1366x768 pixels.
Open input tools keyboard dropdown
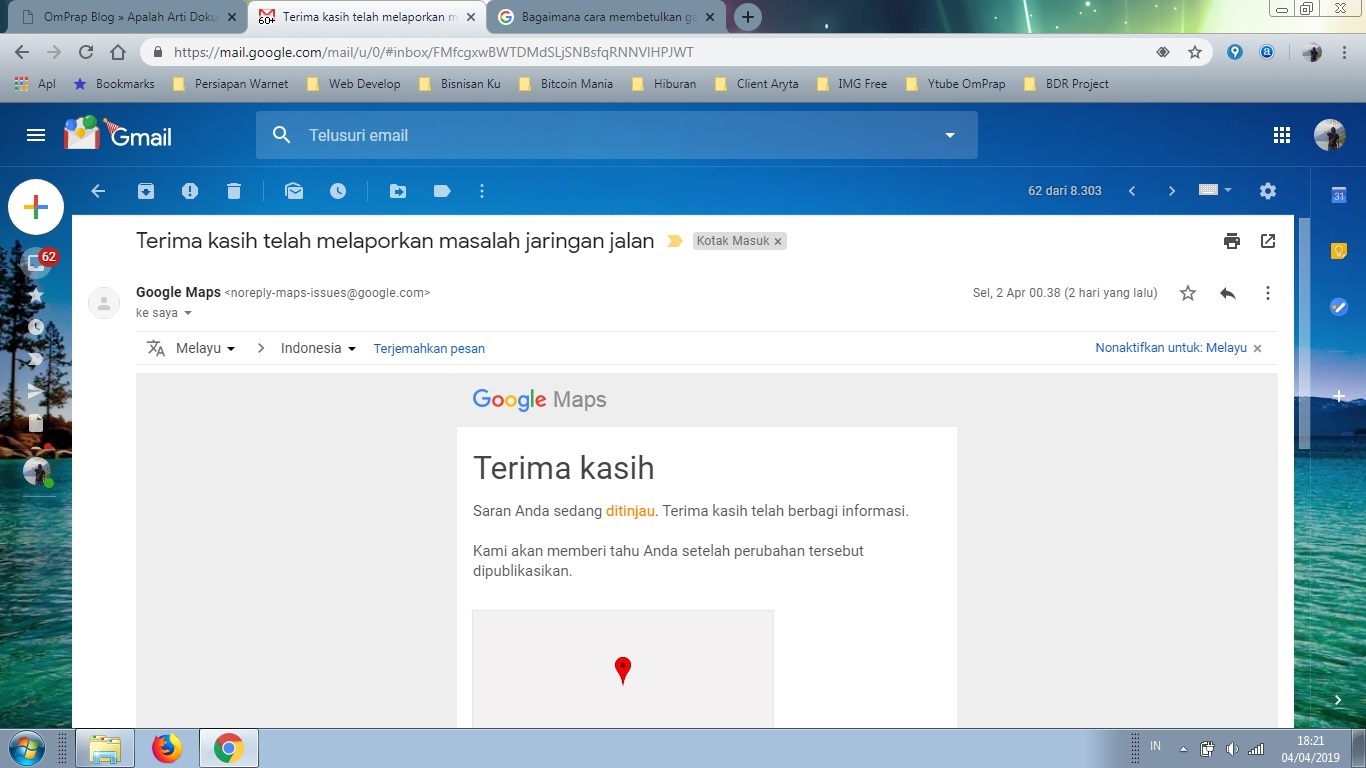pos(1215,190)
